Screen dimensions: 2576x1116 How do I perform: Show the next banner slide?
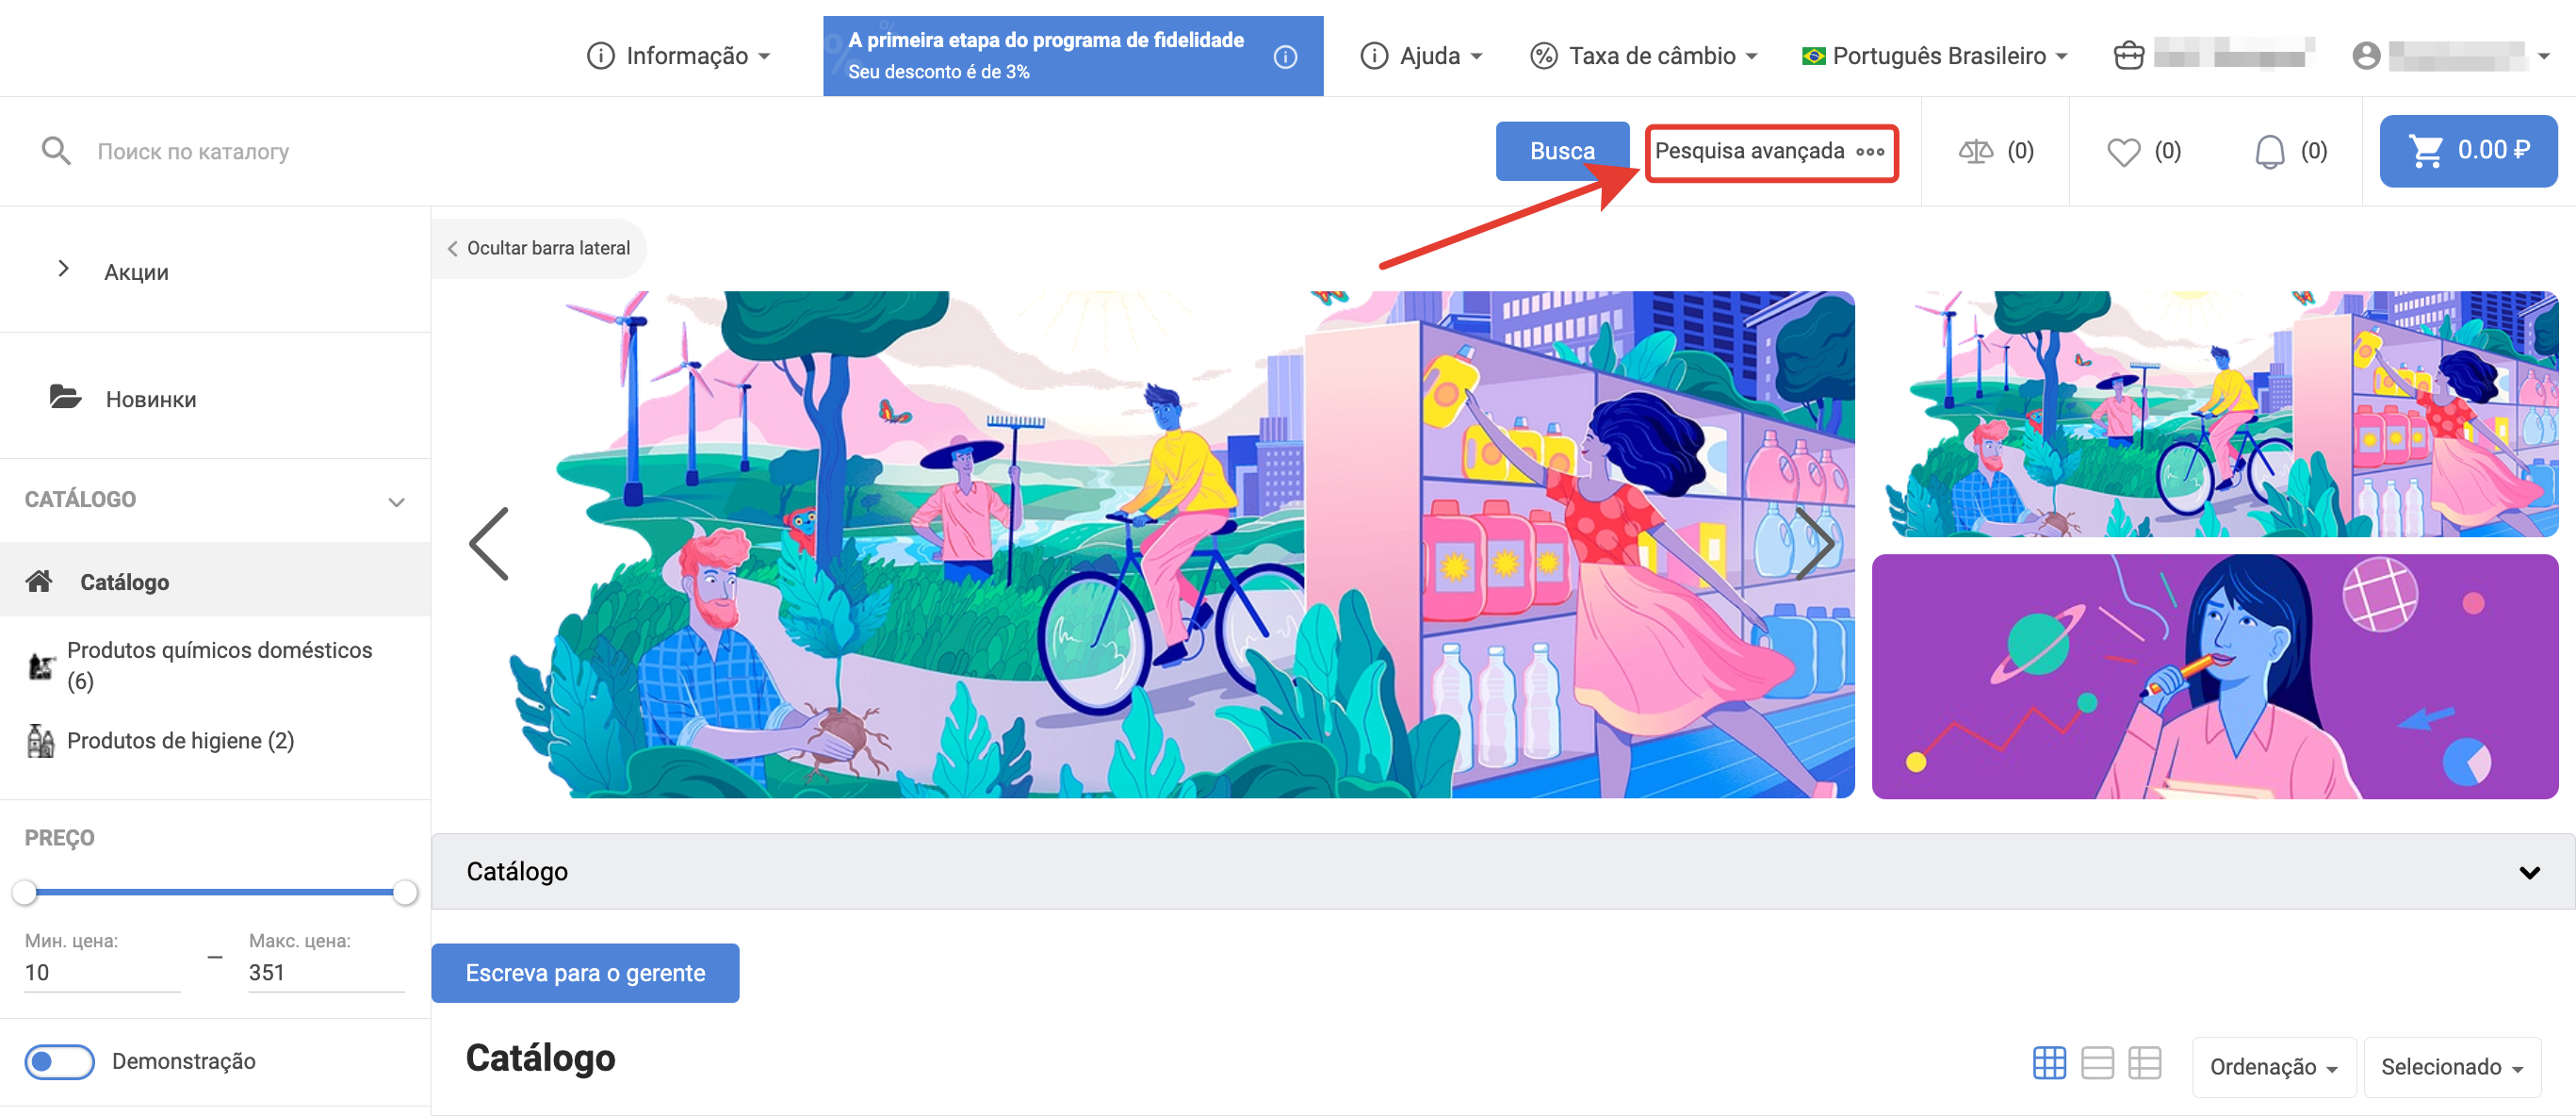1814,543
